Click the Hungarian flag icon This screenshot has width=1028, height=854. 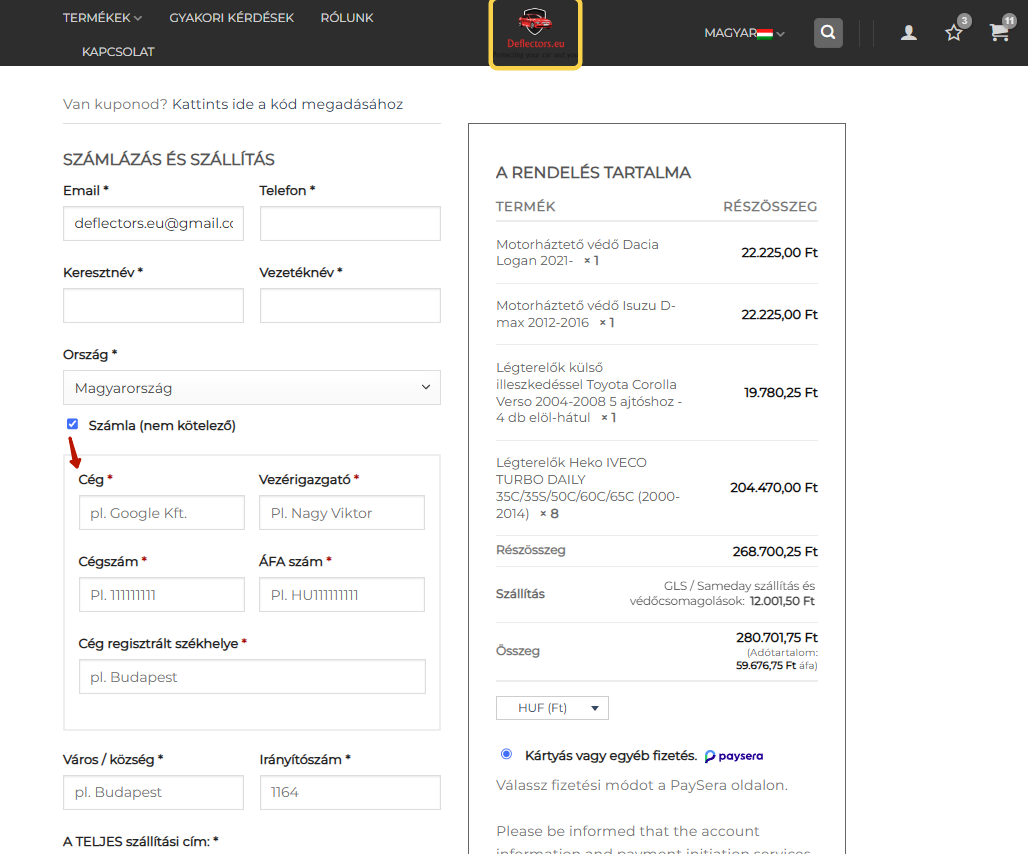tap(764, 33)
